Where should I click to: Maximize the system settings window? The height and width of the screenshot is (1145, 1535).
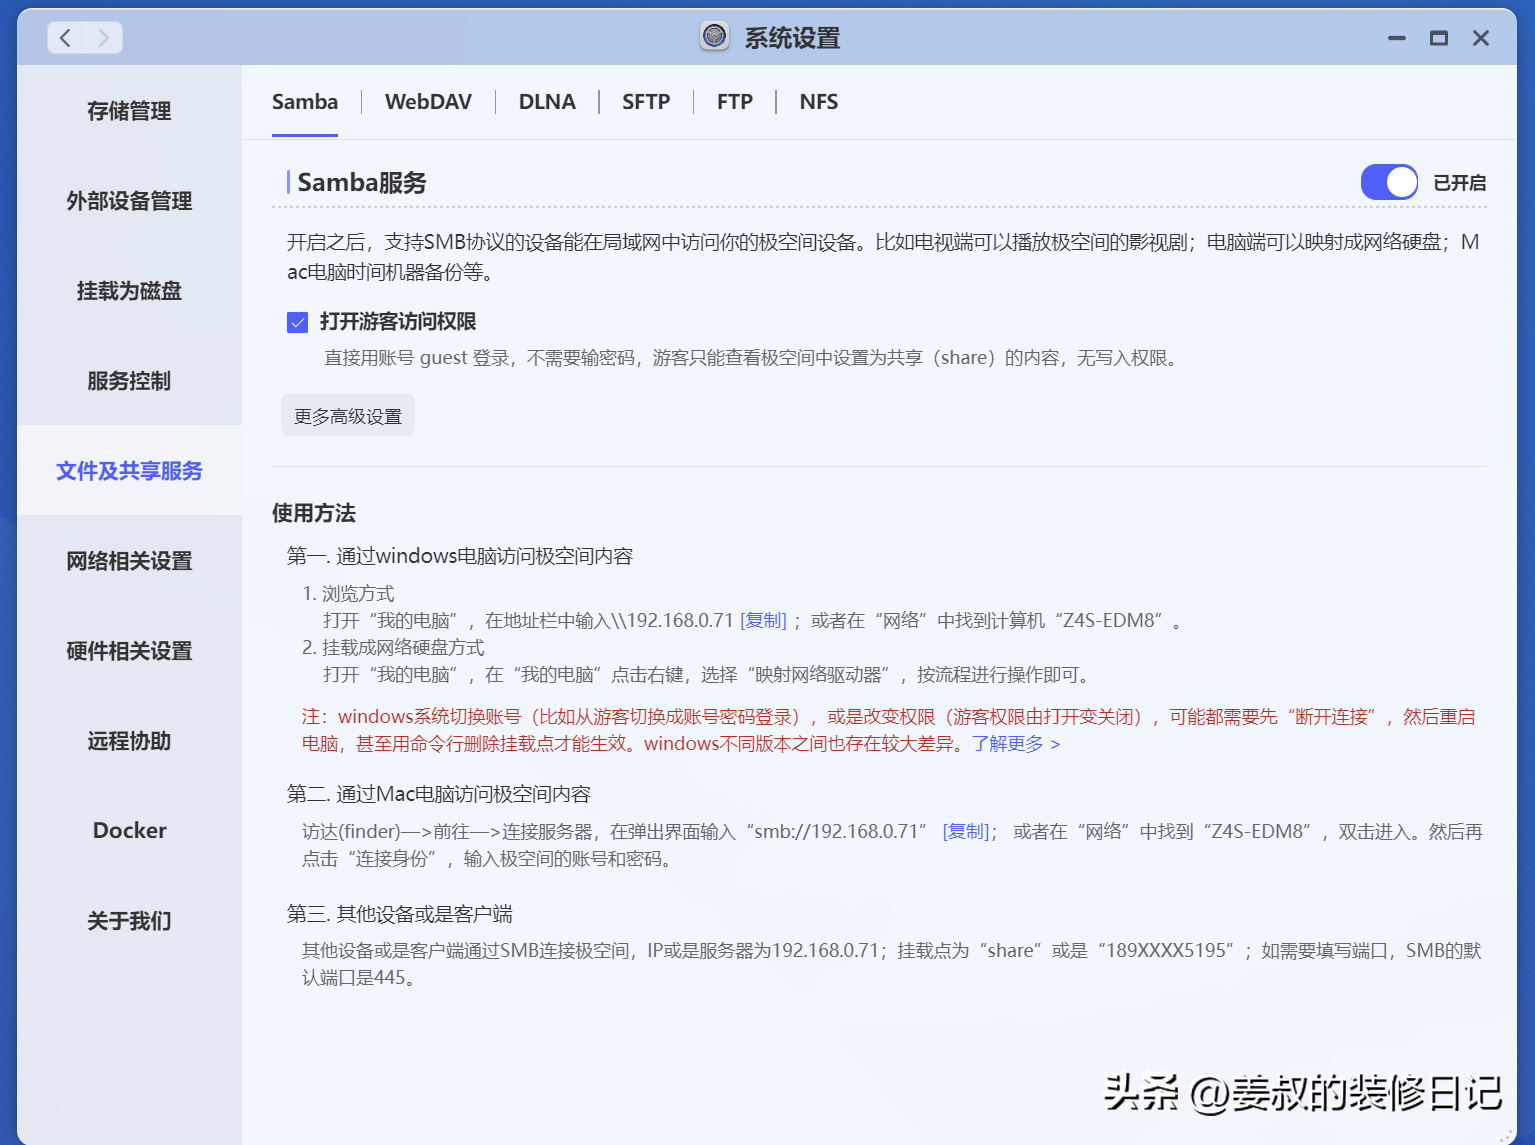click(x=1438, y=38)
